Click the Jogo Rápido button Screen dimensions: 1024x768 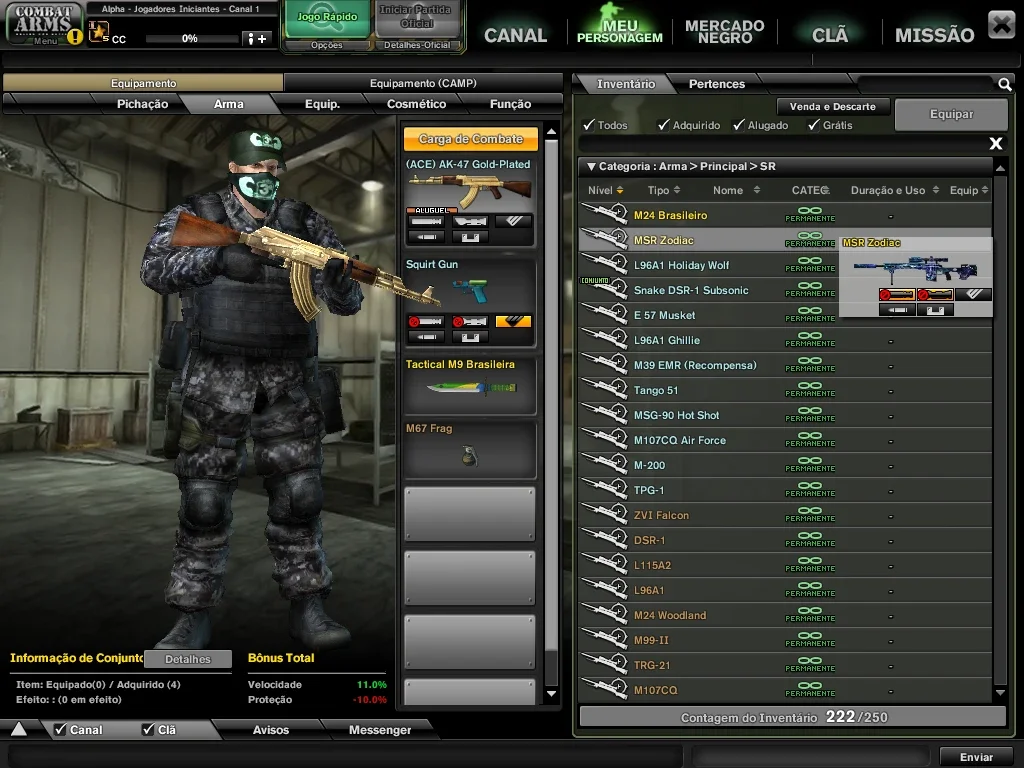[x=327, y=18]
